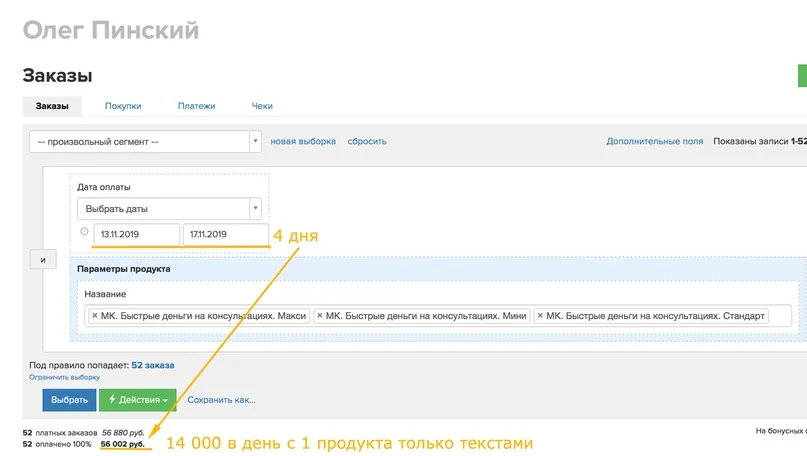Viewport: 807px width, 456px height.
Task: Open the green 'Действия' dropdown menu
Action: pos(137,400)
